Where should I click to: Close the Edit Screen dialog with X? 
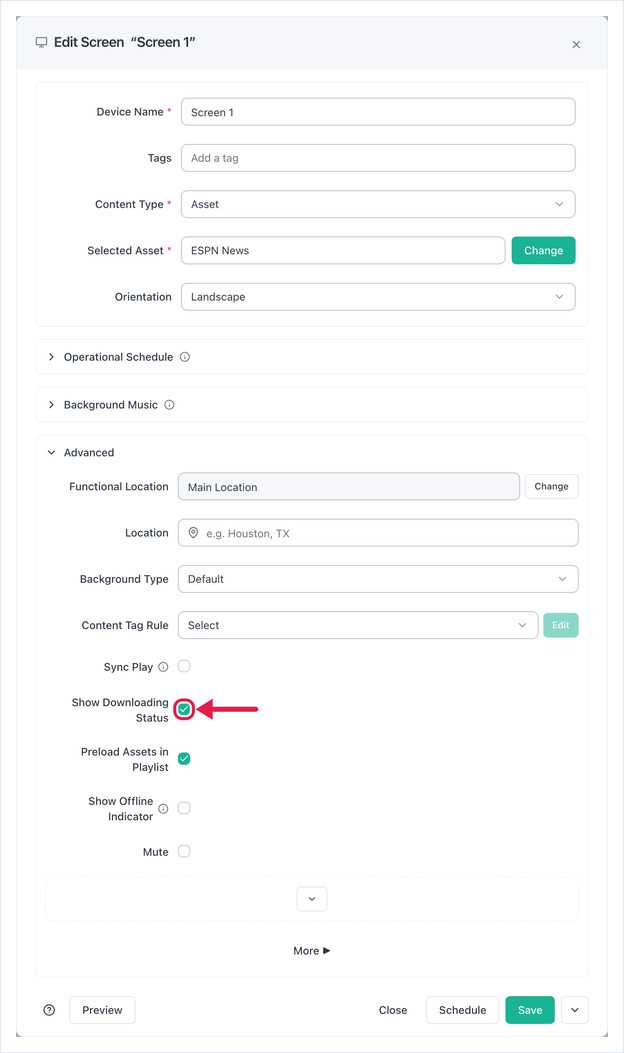click(576, 44)
